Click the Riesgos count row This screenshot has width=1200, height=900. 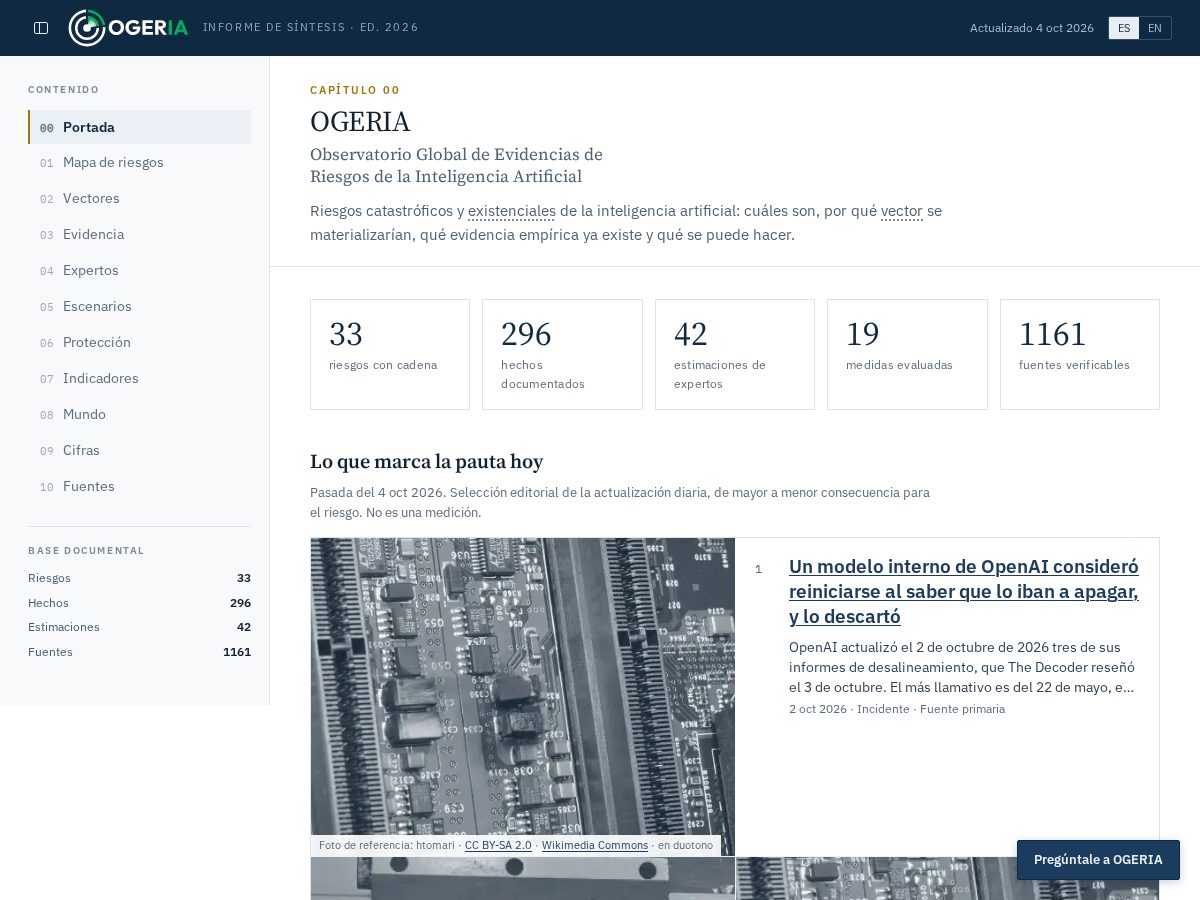[140, 578]
